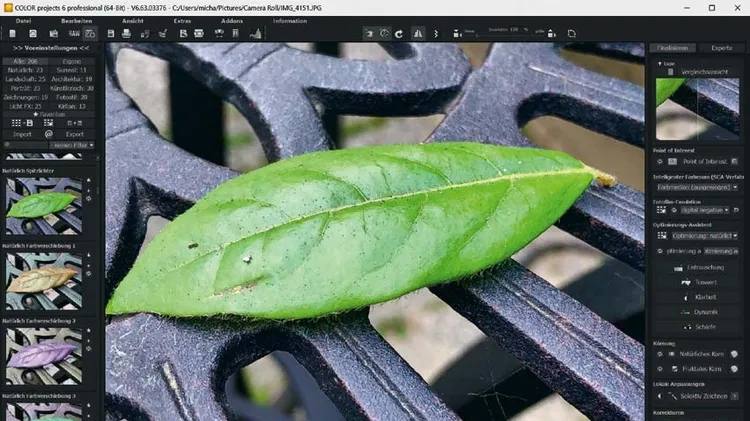Screen dimensions: 750x421
Task: Click the Lupe preview image
Action: pos(697,109)
